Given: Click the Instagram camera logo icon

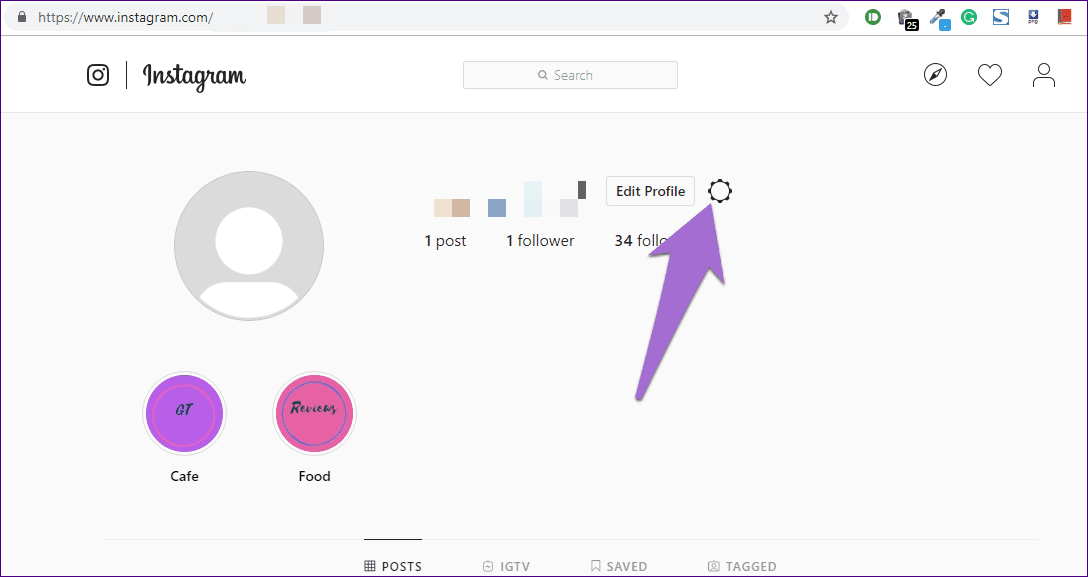Looking at the screenshot, I should [98, 75].
